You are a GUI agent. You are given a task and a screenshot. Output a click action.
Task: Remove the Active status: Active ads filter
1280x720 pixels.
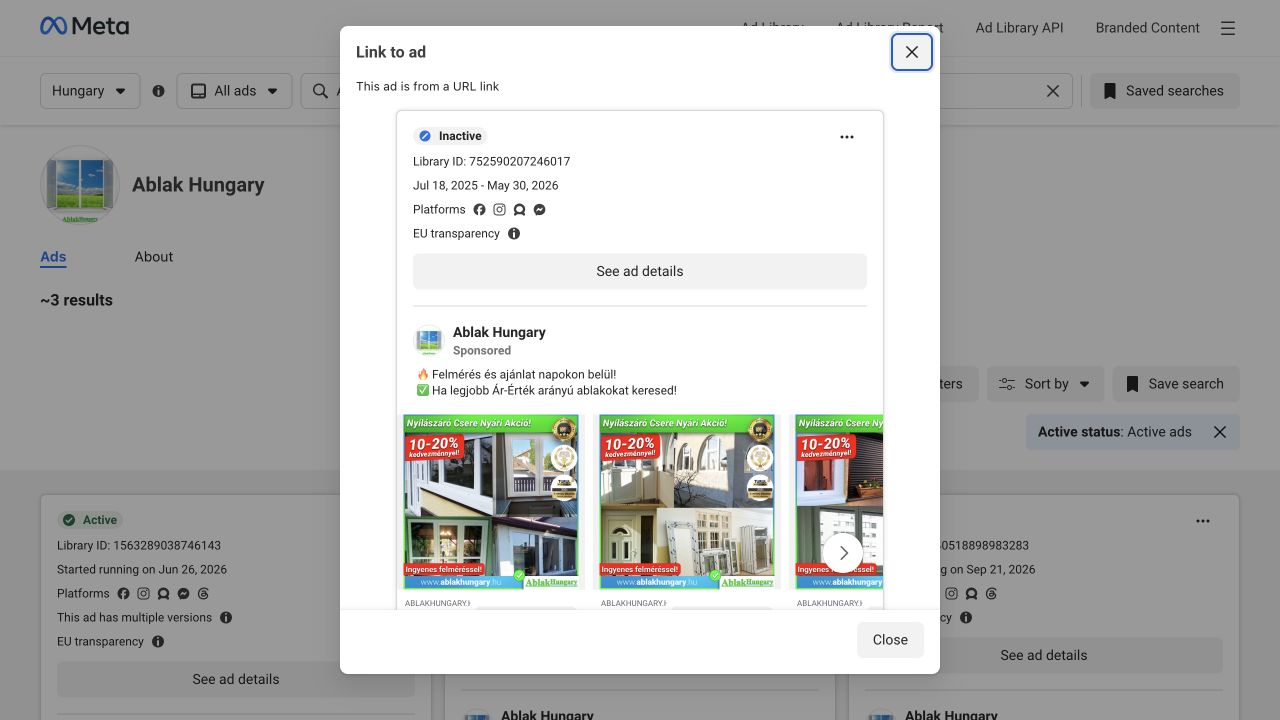(x=1220, y=432)
